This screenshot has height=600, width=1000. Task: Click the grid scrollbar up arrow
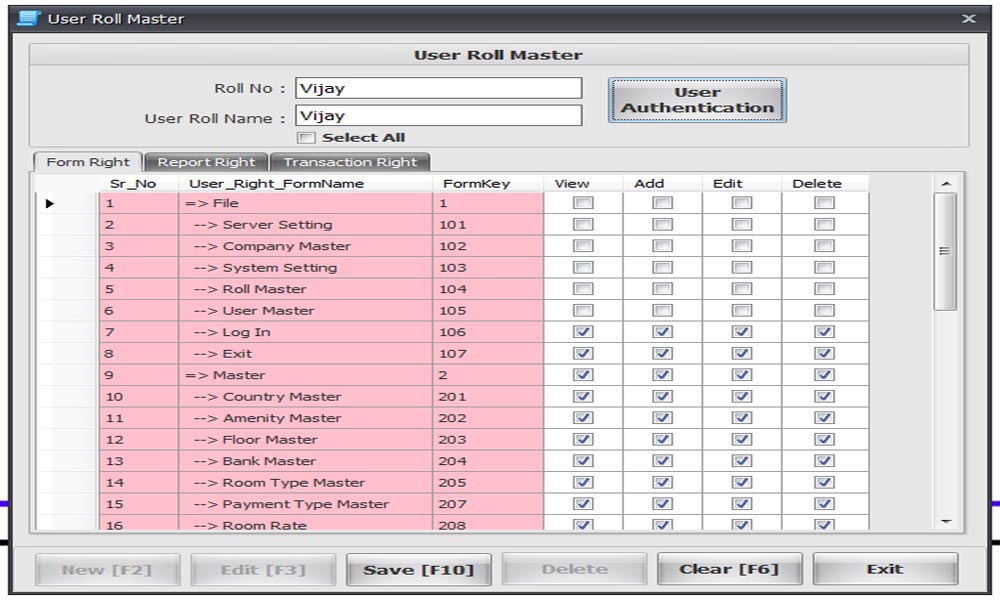946,184
